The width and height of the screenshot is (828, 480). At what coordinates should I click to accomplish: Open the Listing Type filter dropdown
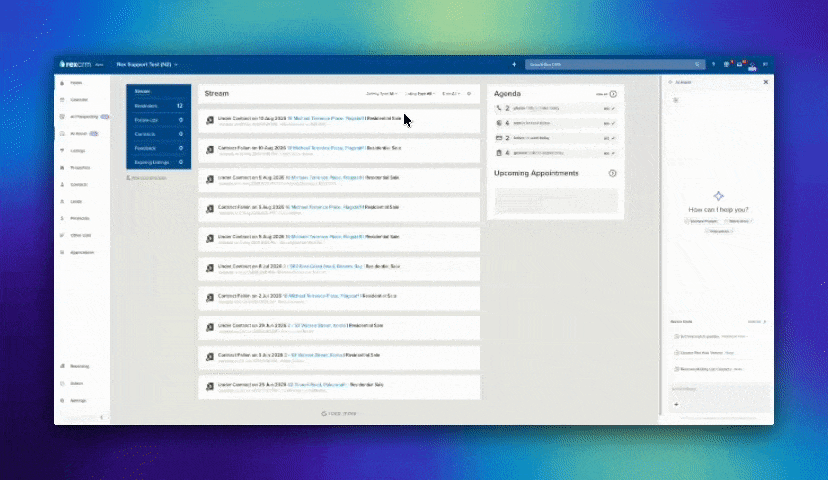420,93
